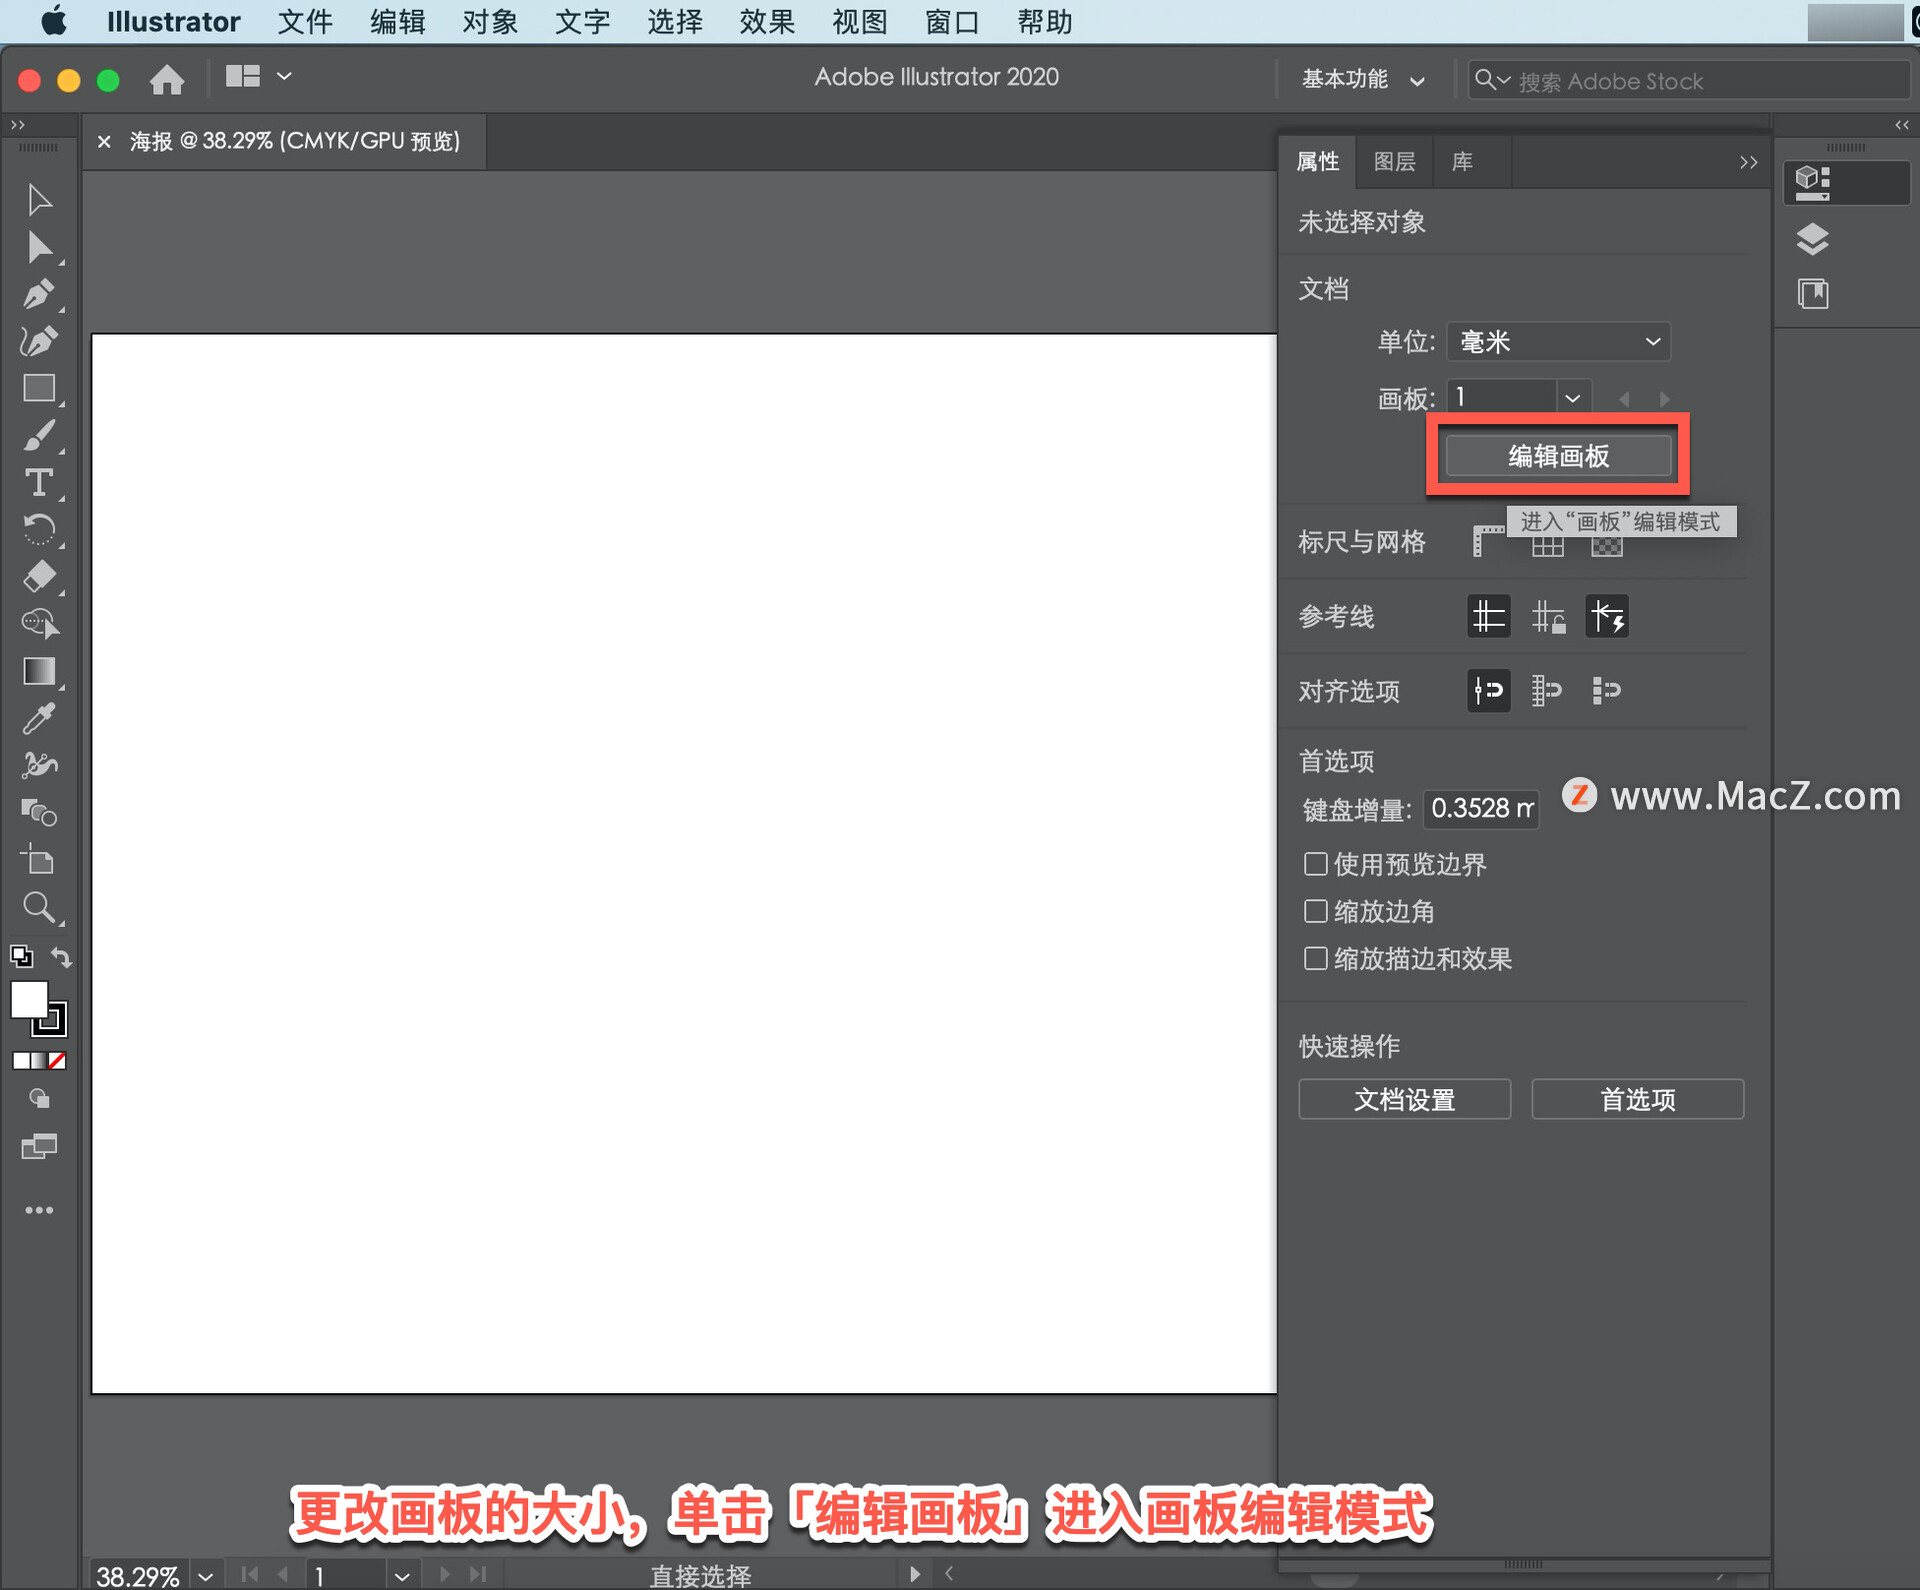Activate the Rectangle tool

pos(38,388)
